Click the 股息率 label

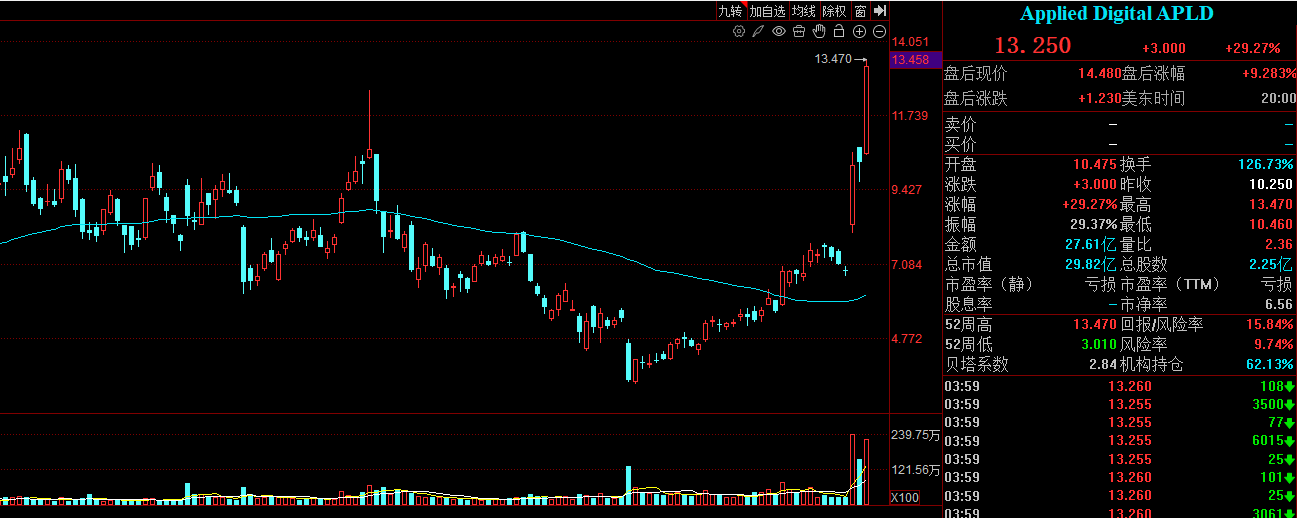(968, 304)
